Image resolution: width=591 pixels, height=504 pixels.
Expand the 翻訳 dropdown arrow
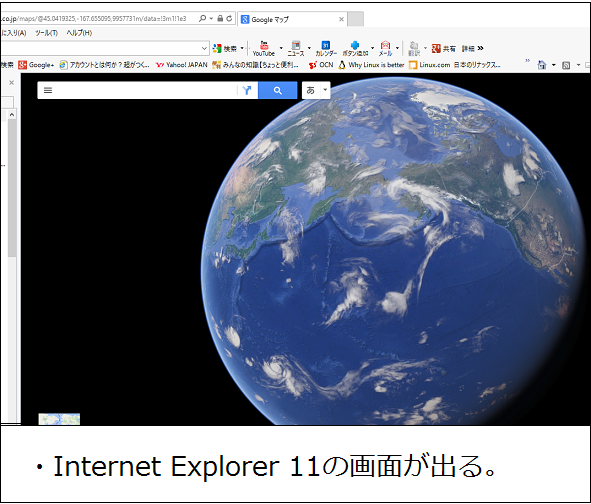point(425,48)
